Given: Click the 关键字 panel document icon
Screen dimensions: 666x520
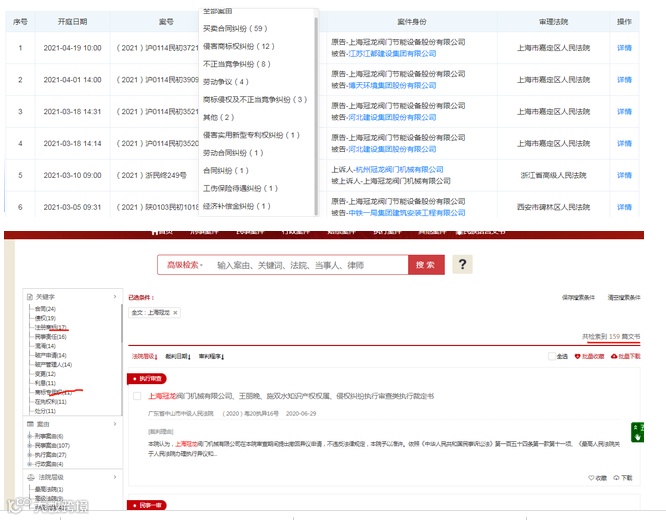Looking at the screenshot, I should [x=30, y=297].
